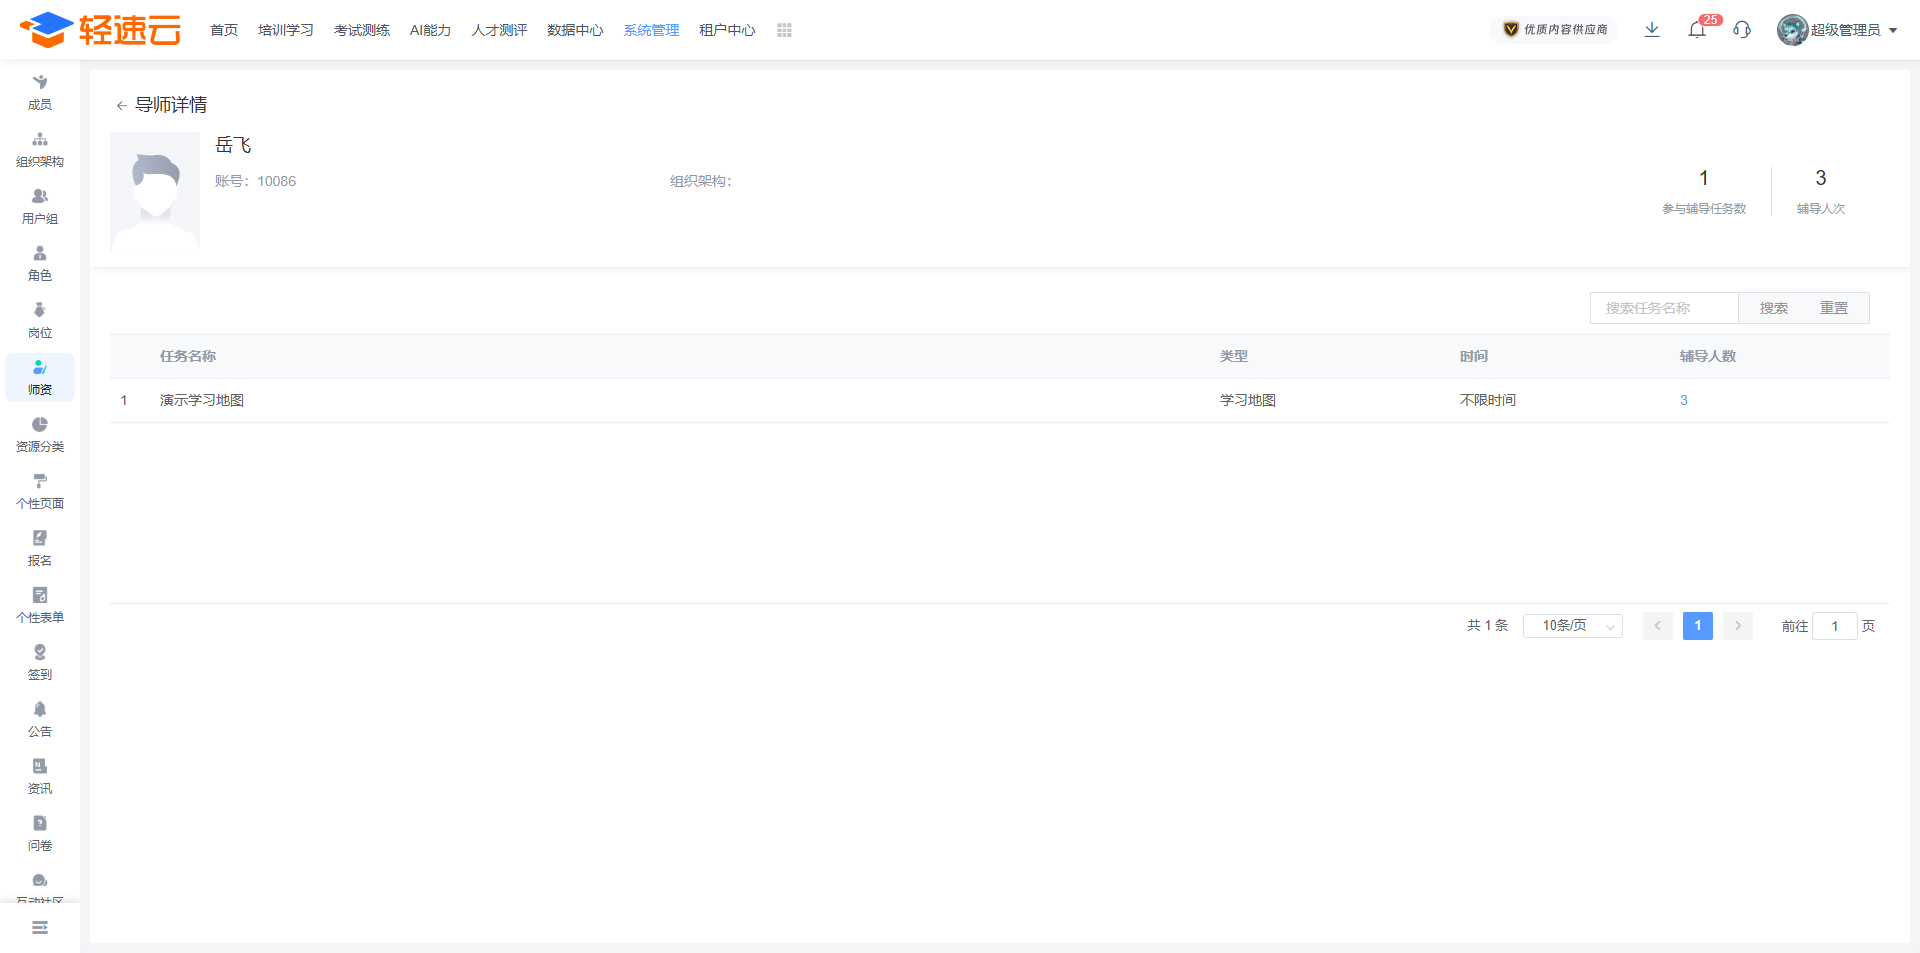Open the 辅导人数 link showing 3
This screenshot has width=1920, height=953.
(1684, 400)
